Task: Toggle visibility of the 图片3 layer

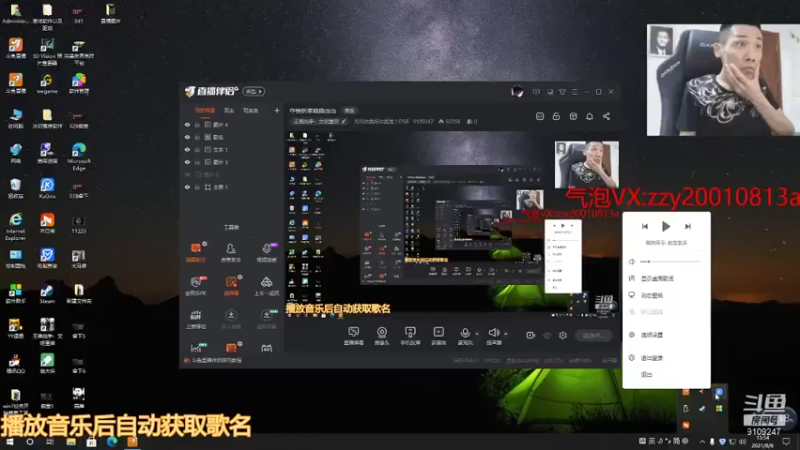Action: click(x=187, y=162)
